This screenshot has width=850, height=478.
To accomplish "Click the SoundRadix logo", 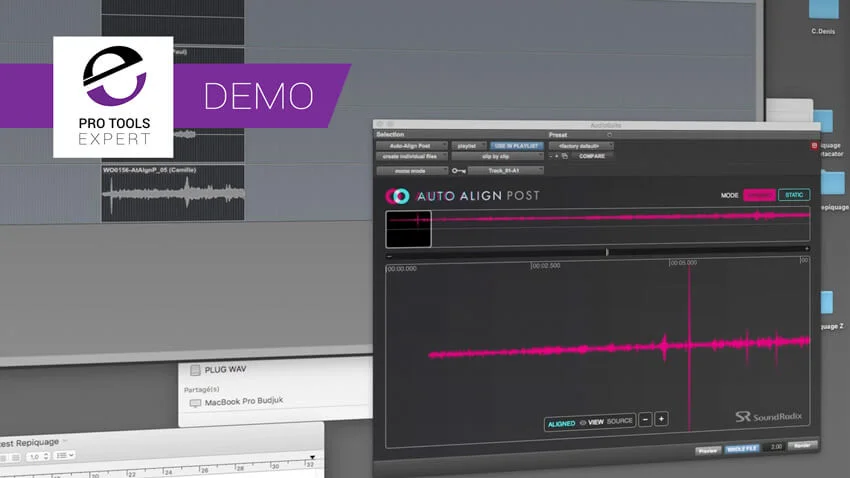I will (769, 416).
